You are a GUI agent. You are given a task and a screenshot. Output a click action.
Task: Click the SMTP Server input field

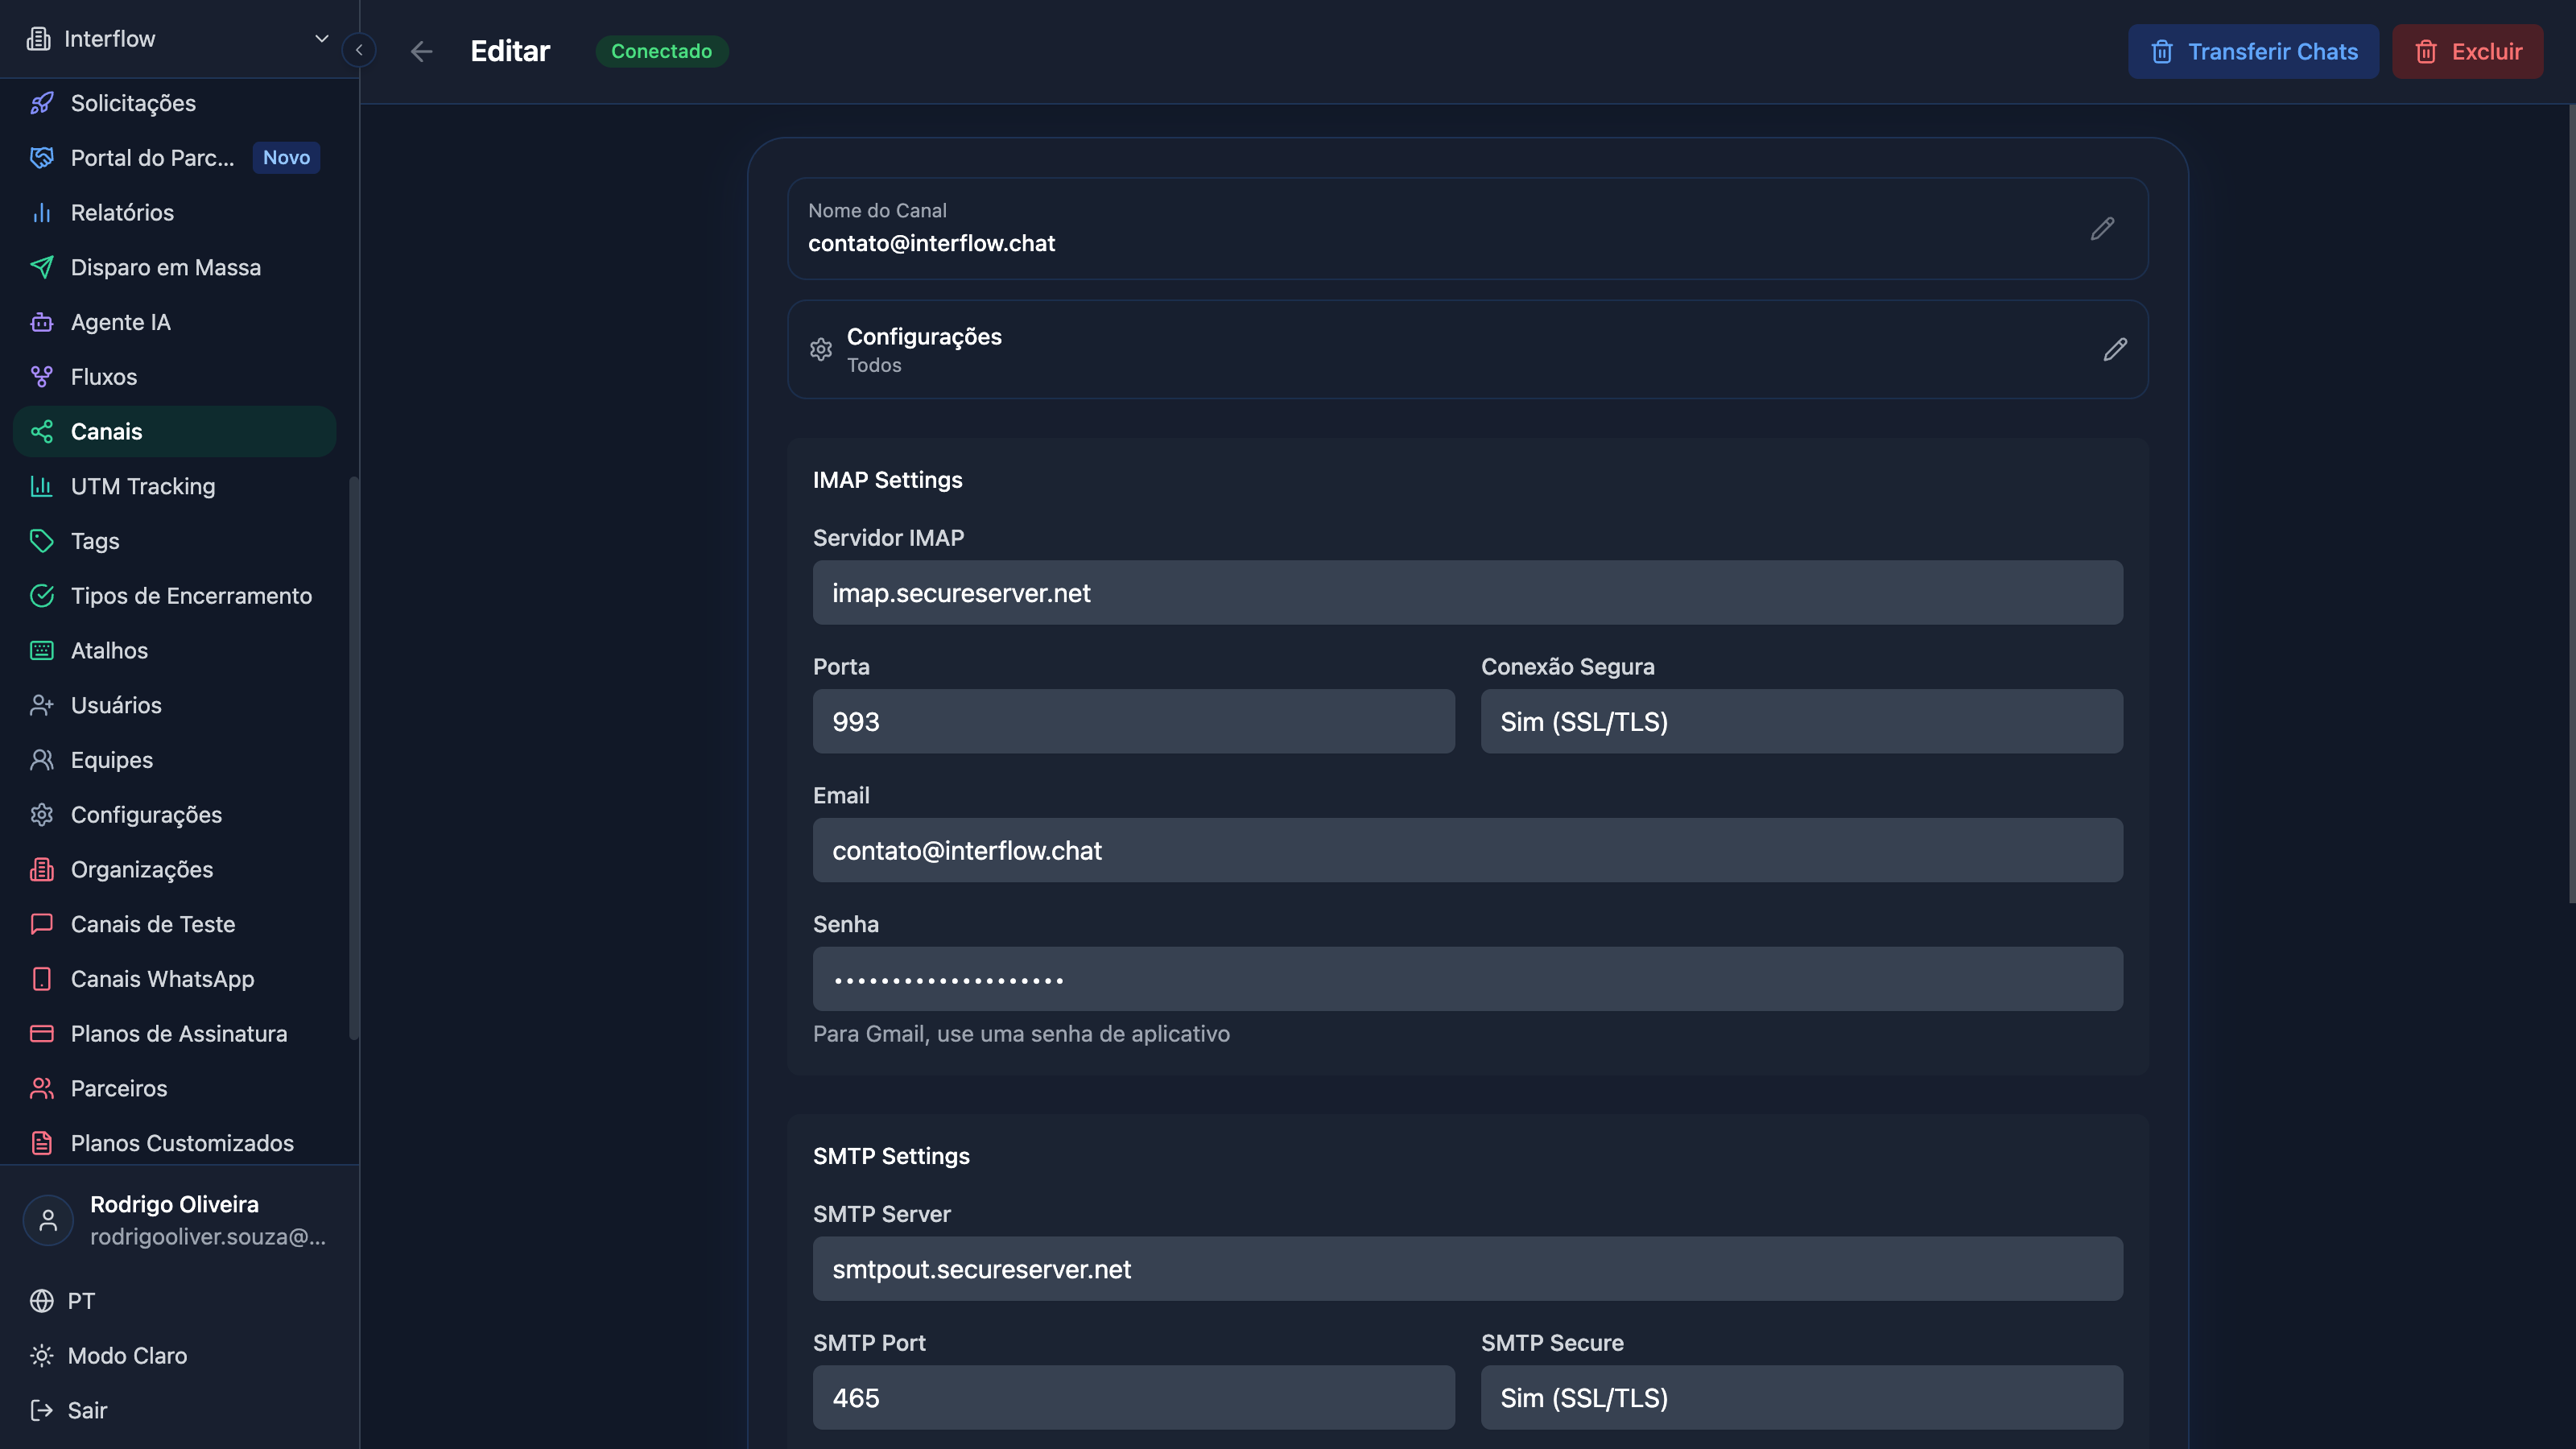click(1467, 1268)
